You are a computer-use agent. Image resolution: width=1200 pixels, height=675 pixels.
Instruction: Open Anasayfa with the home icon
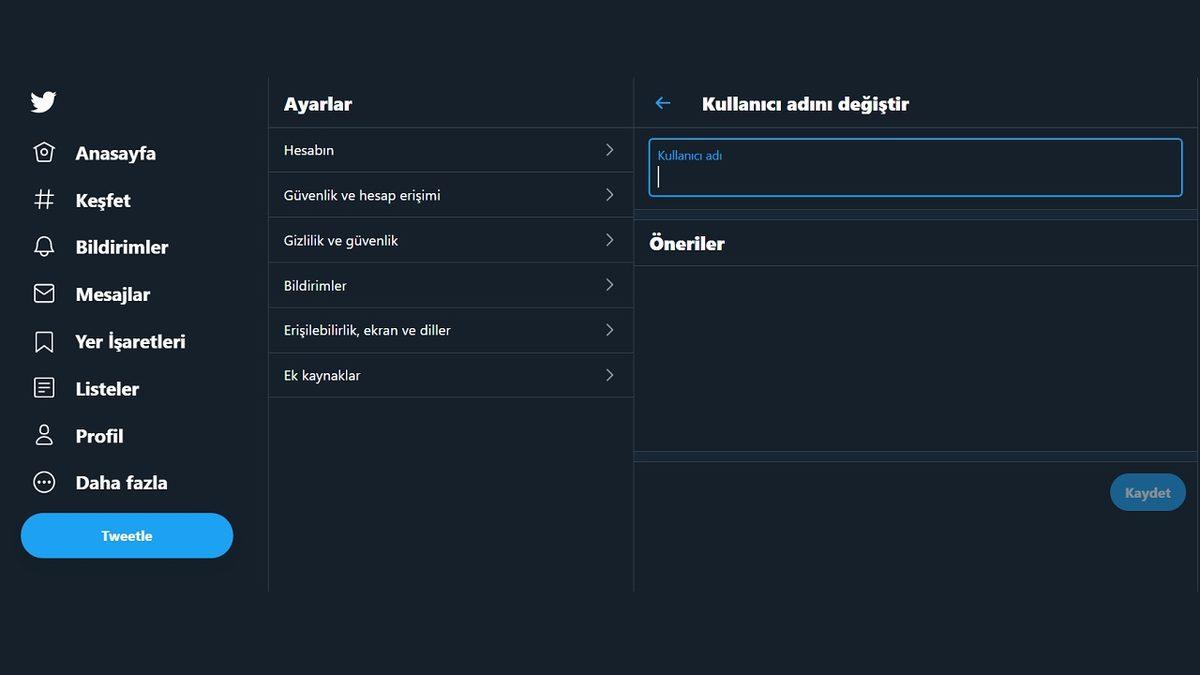pyautogui.click(x=44, y=152)
